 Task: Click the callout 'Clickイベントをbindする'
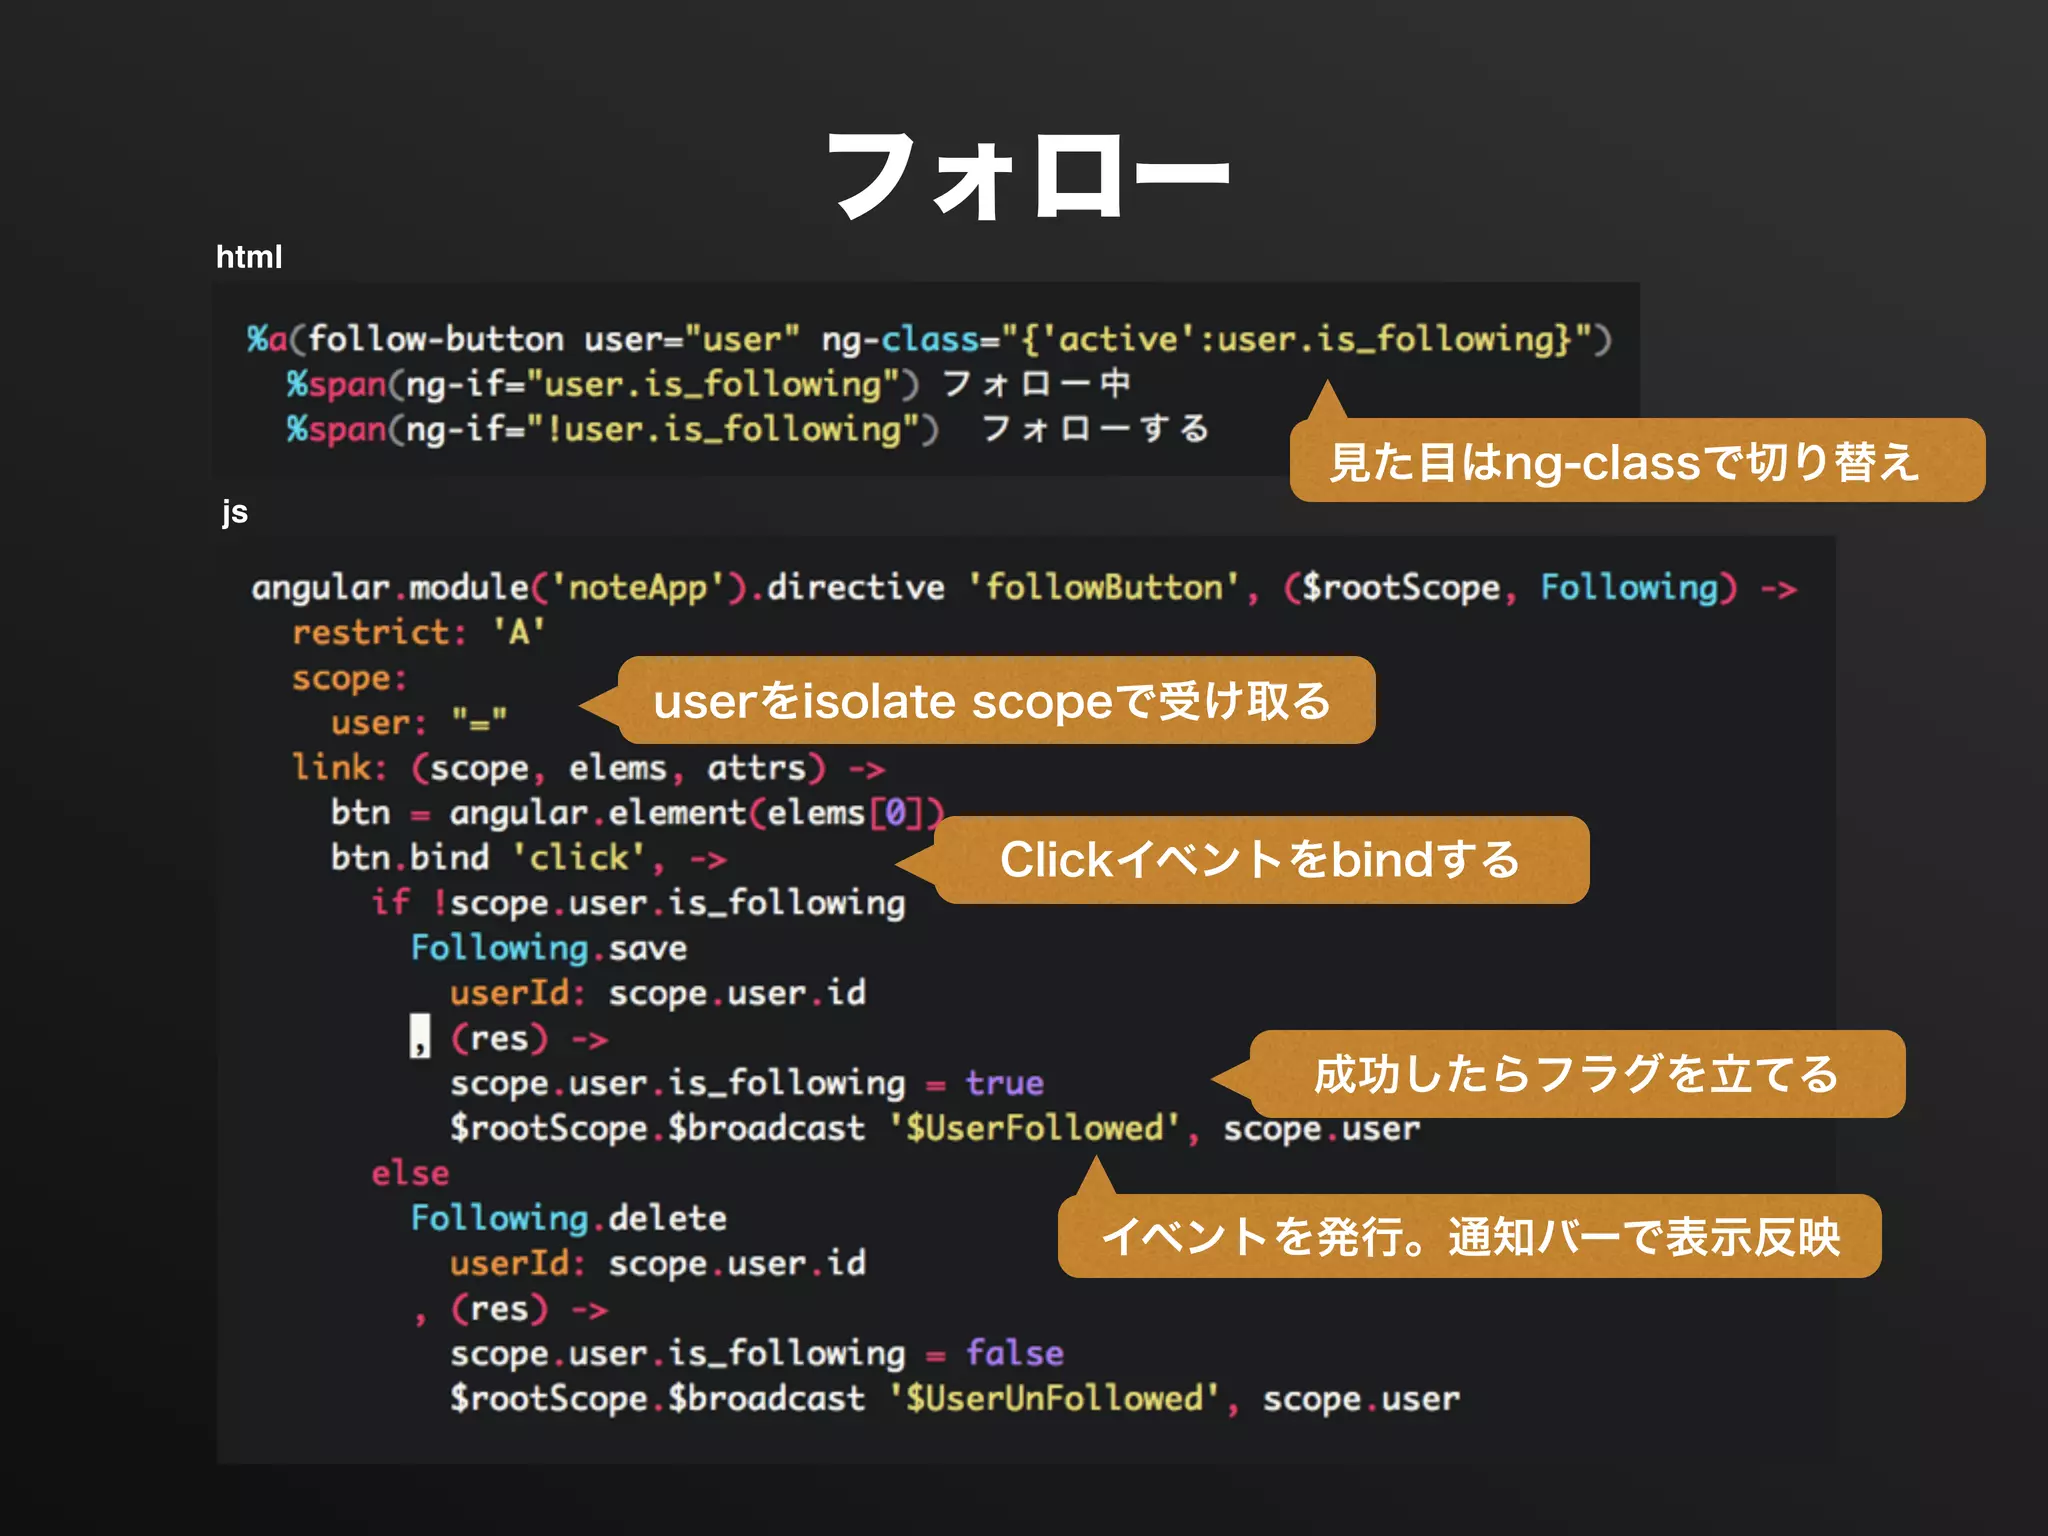(x=1261, y=860)
